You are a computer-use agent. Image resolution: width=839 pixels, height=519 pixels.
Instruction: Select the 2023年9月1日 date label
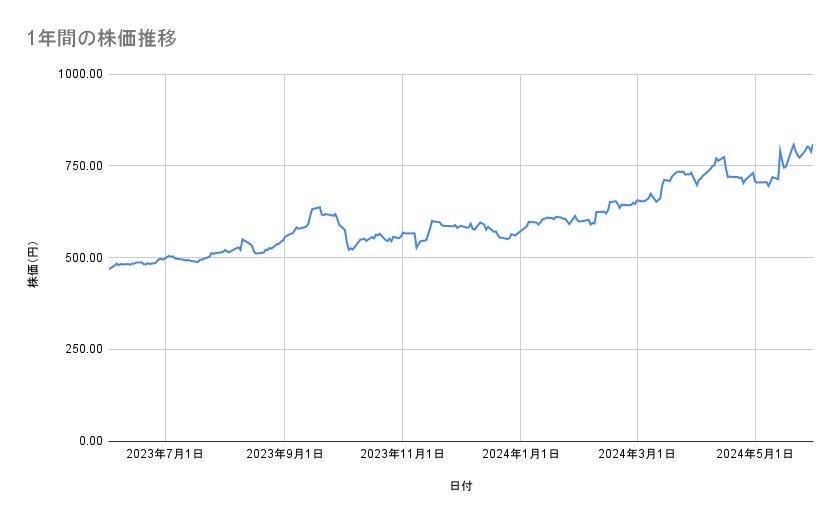[x=284, y=455]
